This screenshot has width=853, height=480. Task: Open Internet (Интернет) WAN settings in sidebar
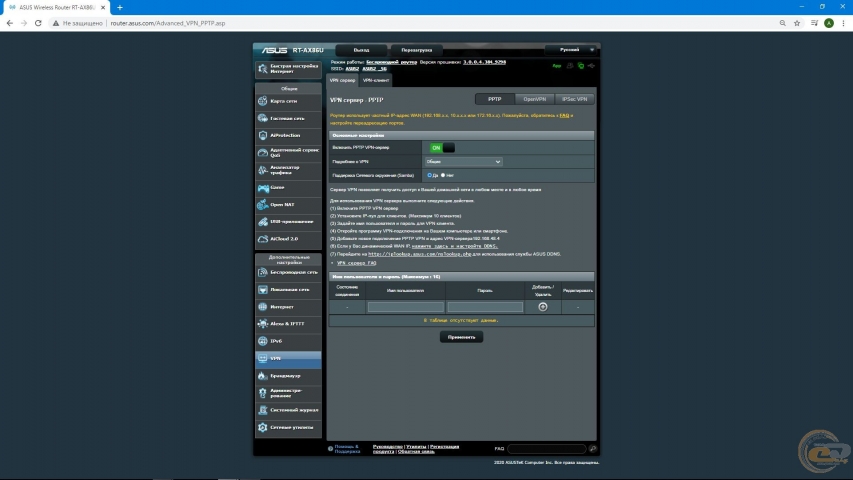(x=288, y=307)
